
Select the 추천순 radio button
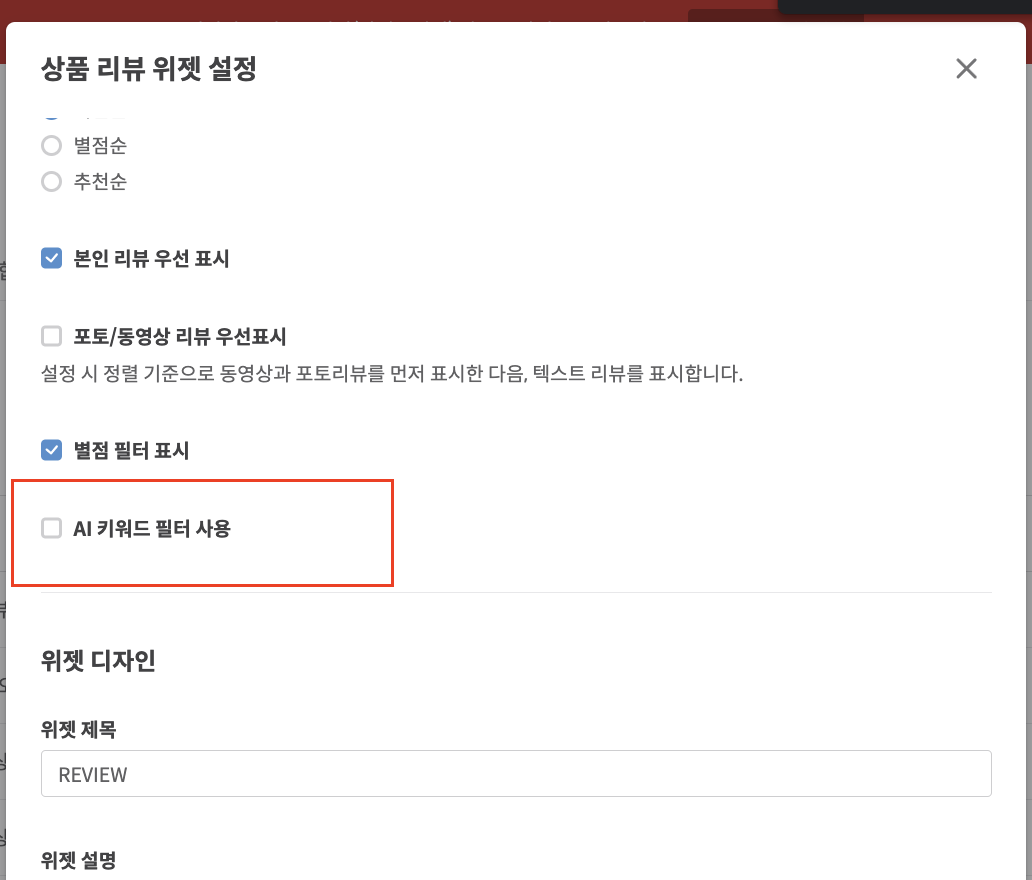click(x=51, y=182)
